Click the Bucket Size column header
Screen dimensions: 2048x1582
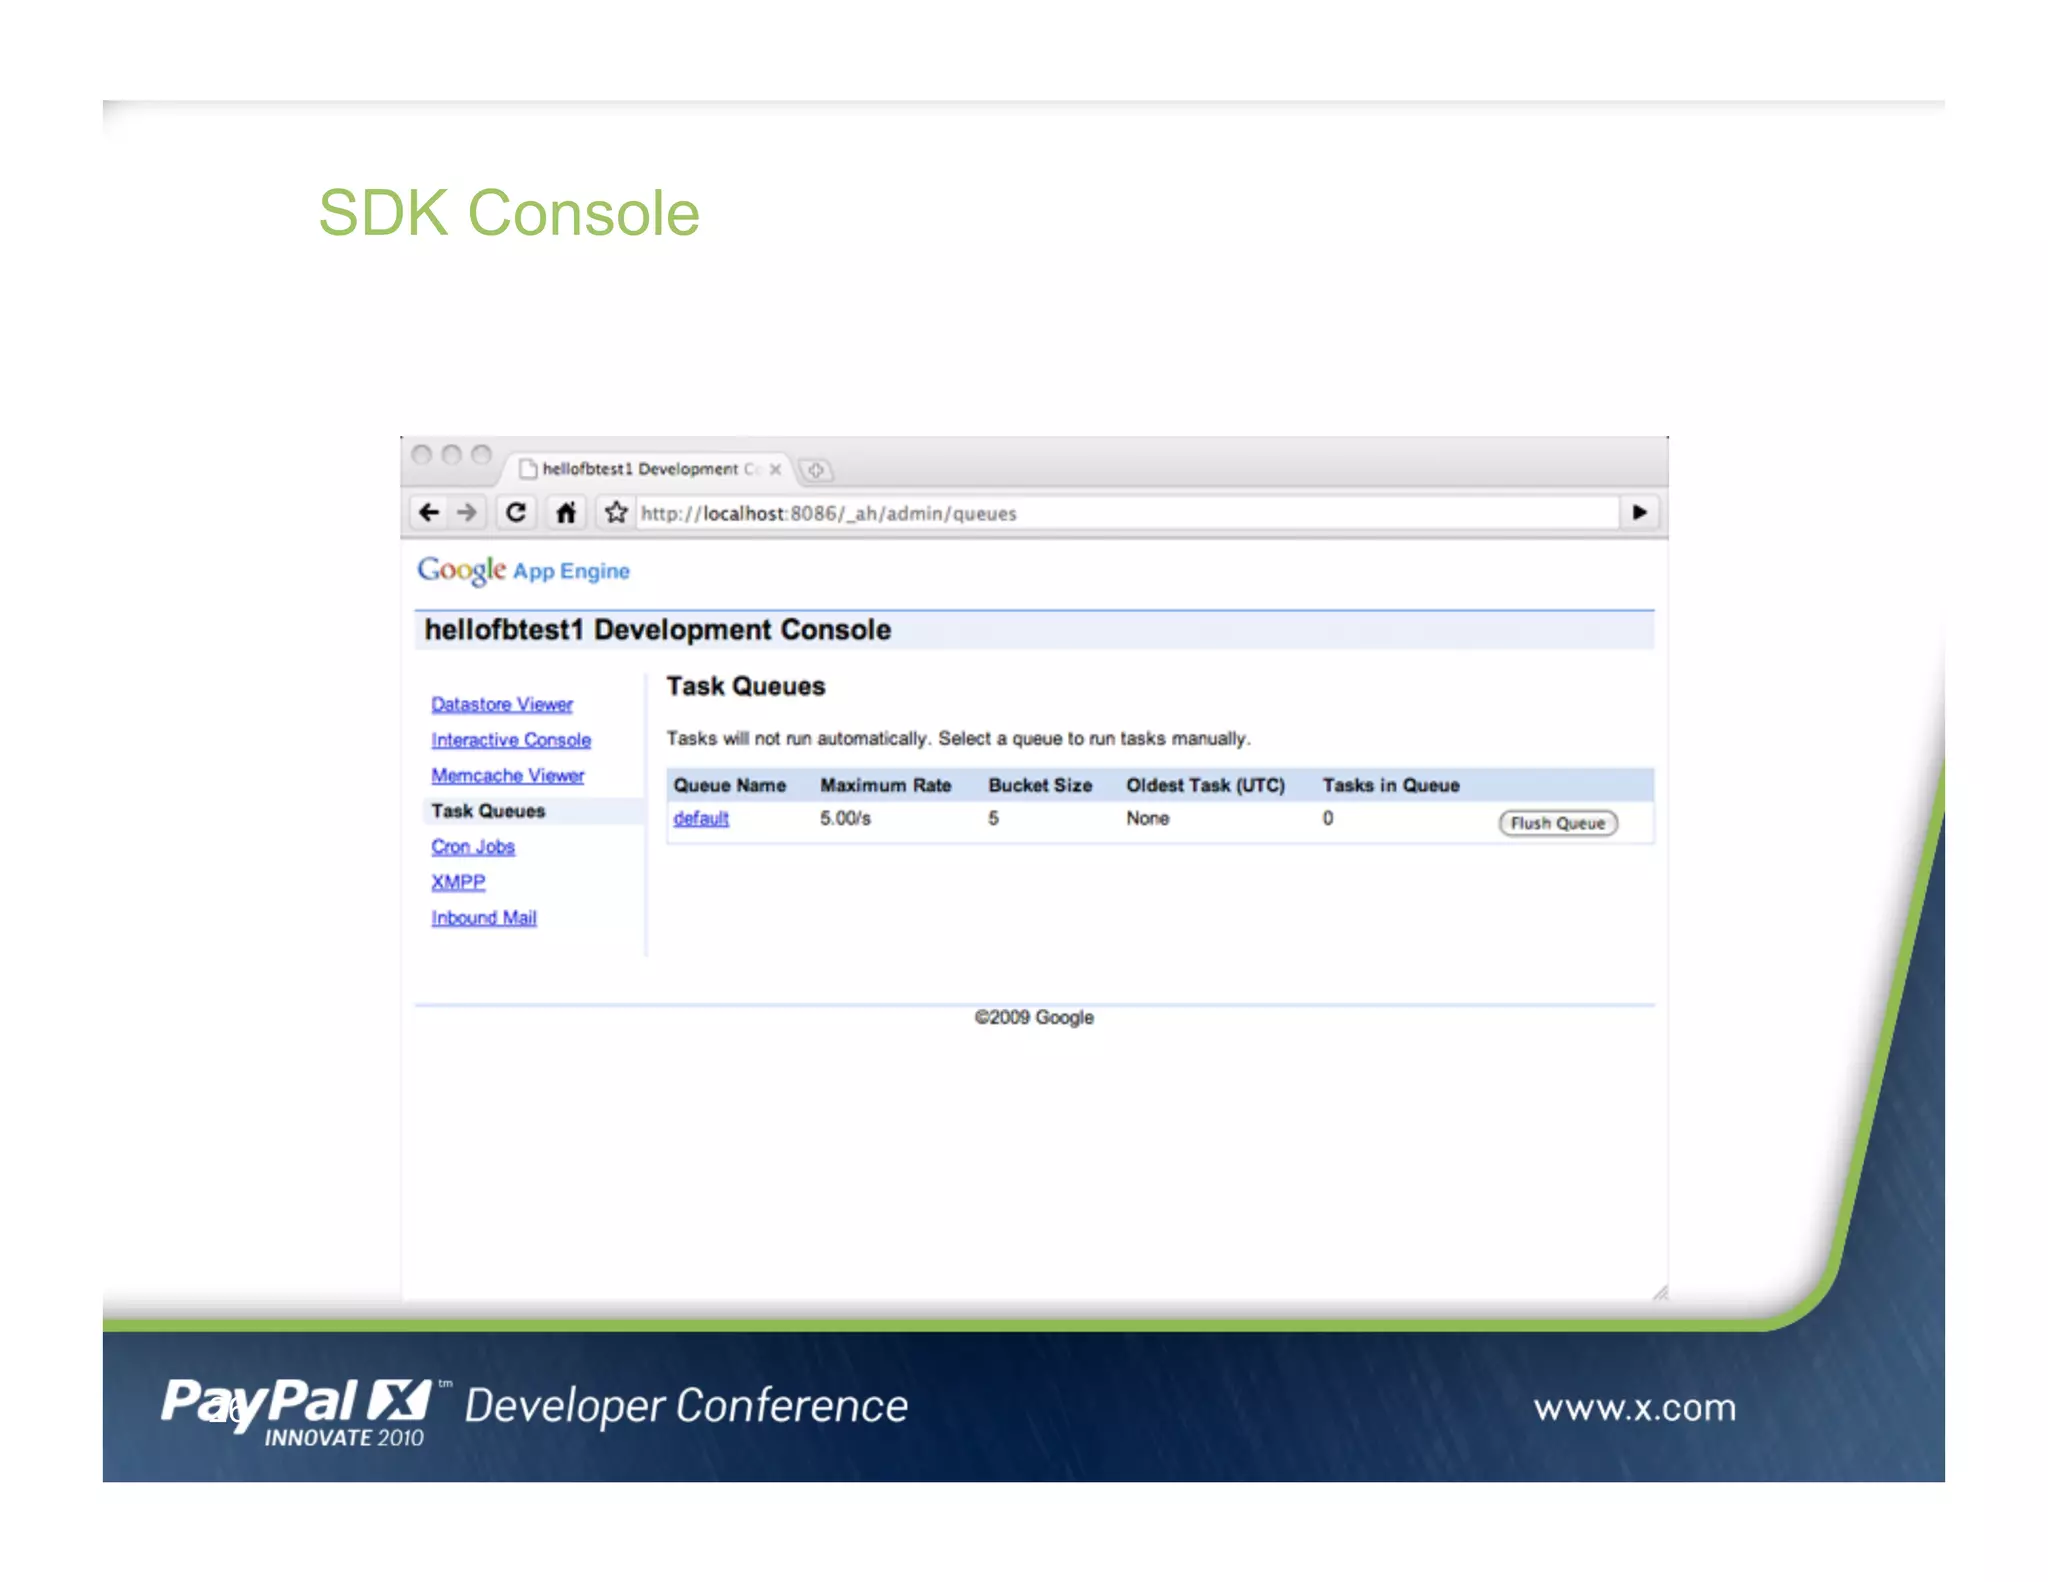(x=1040, y=786)
